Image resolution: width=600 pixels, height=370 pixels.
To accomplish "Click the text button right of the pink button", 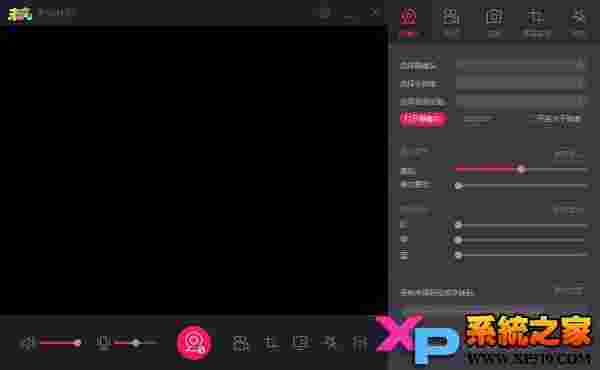I will tap(478, 119).
